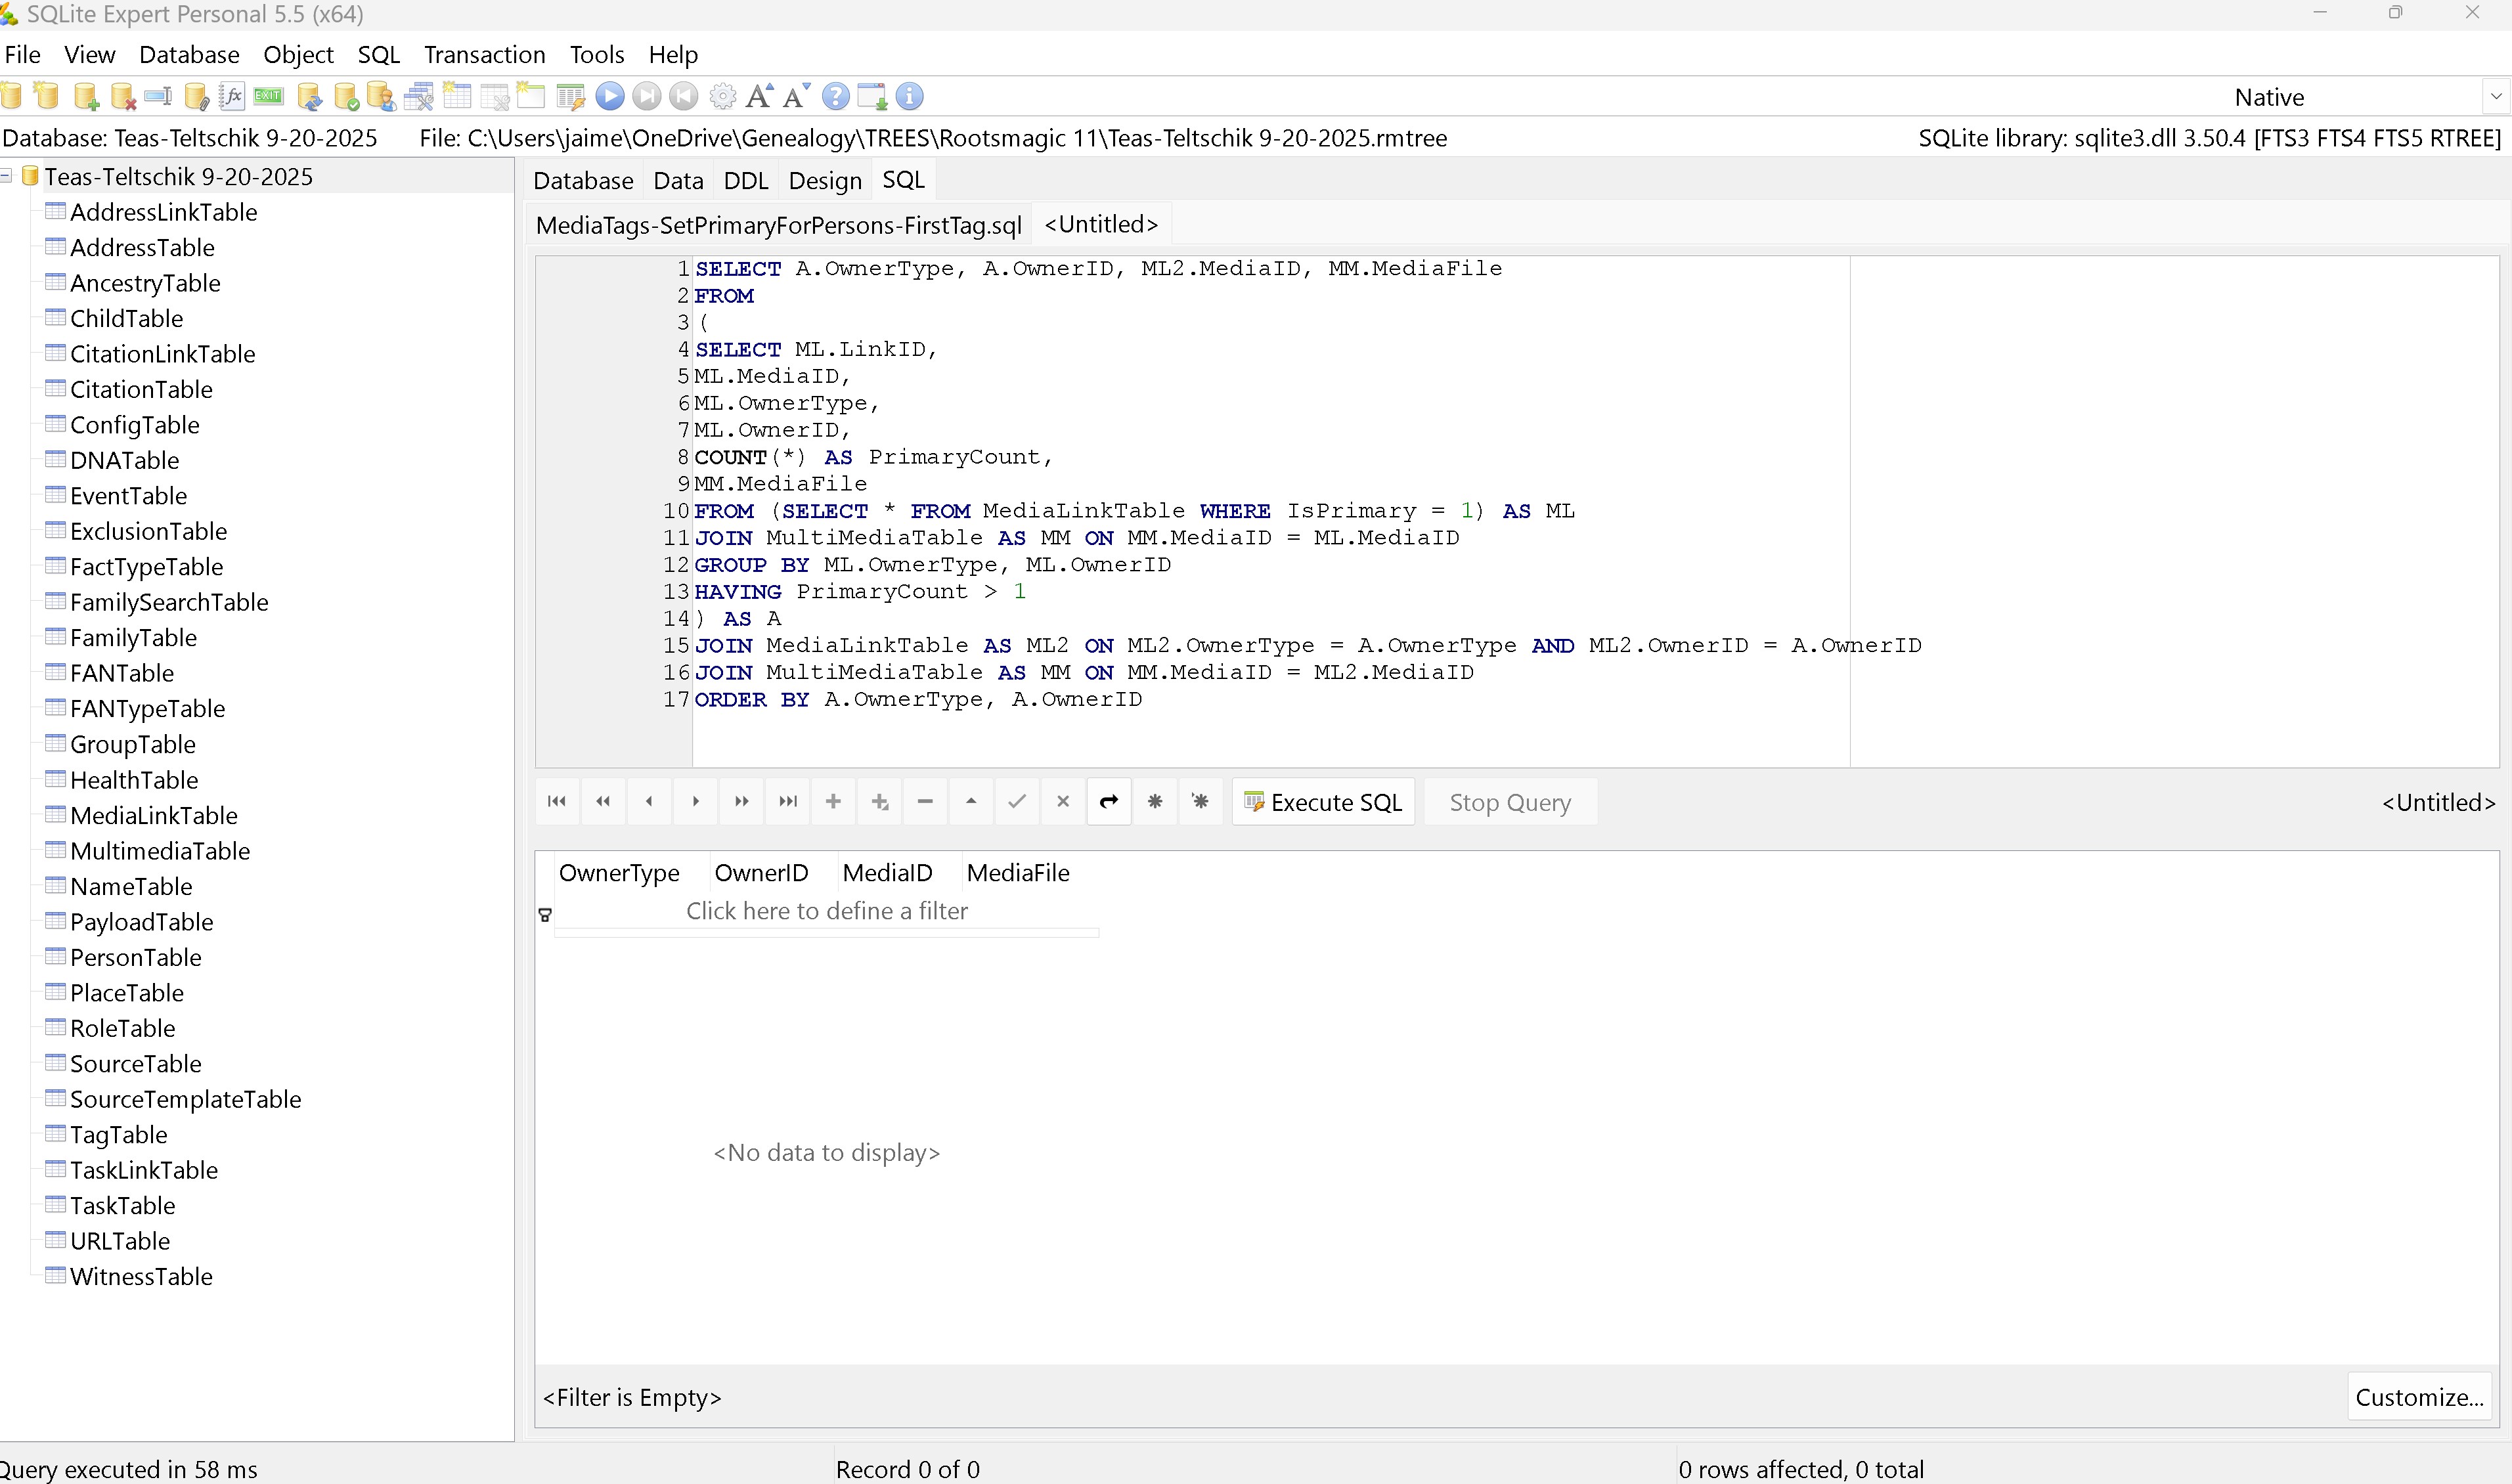Click the increase font size icon
This screenshot has width=2512, height=1484.
click(x=759, y=97)
